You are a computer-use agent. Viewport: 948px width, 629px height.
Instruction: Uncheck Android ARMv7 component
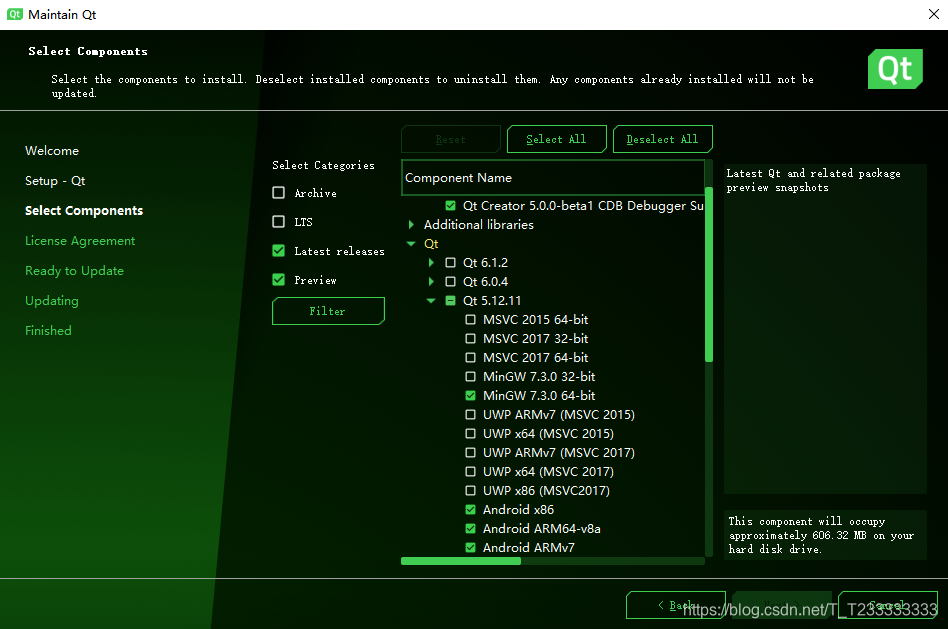click(470, 547)
